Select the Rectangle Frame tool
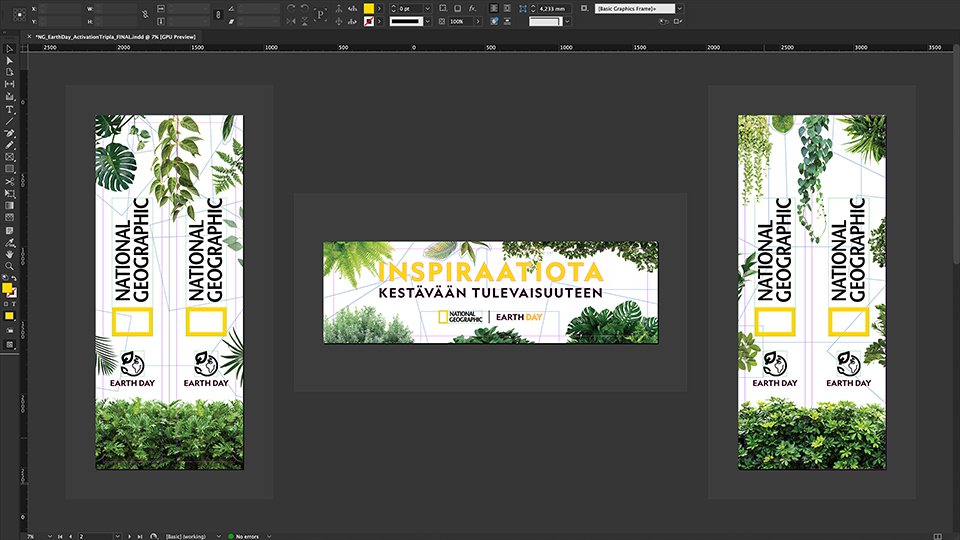The image size is (960, 540). tap(9, 157)
